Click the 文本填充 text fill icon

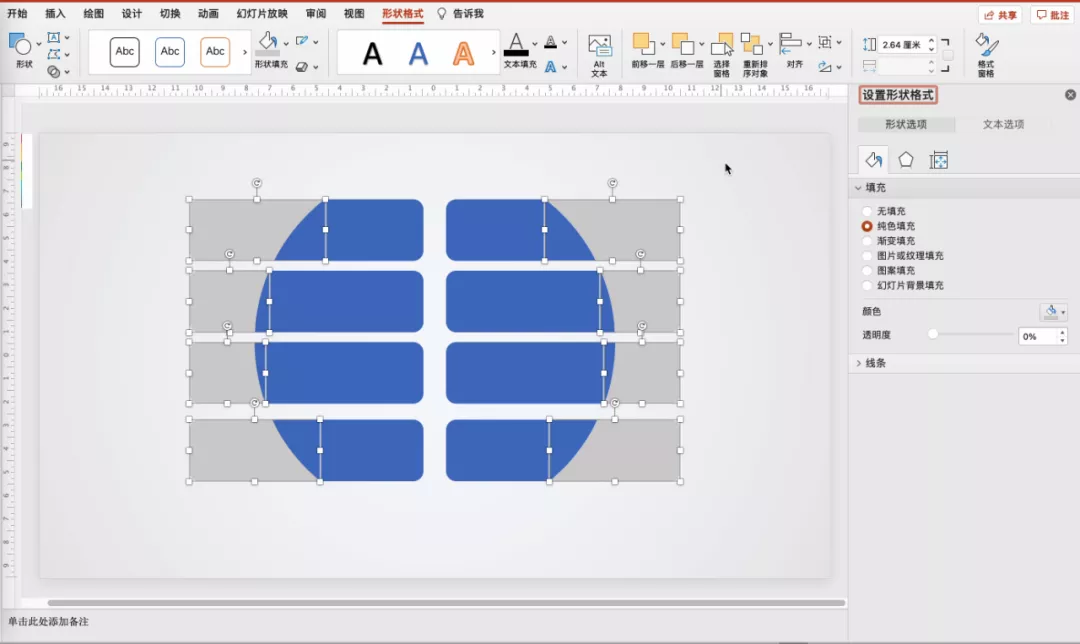tap(516, 44)
